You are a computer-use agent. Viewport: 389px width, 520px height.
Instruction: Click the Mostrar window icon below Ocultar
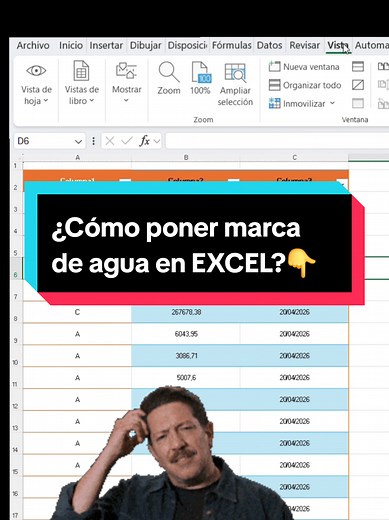coord(358,104)
